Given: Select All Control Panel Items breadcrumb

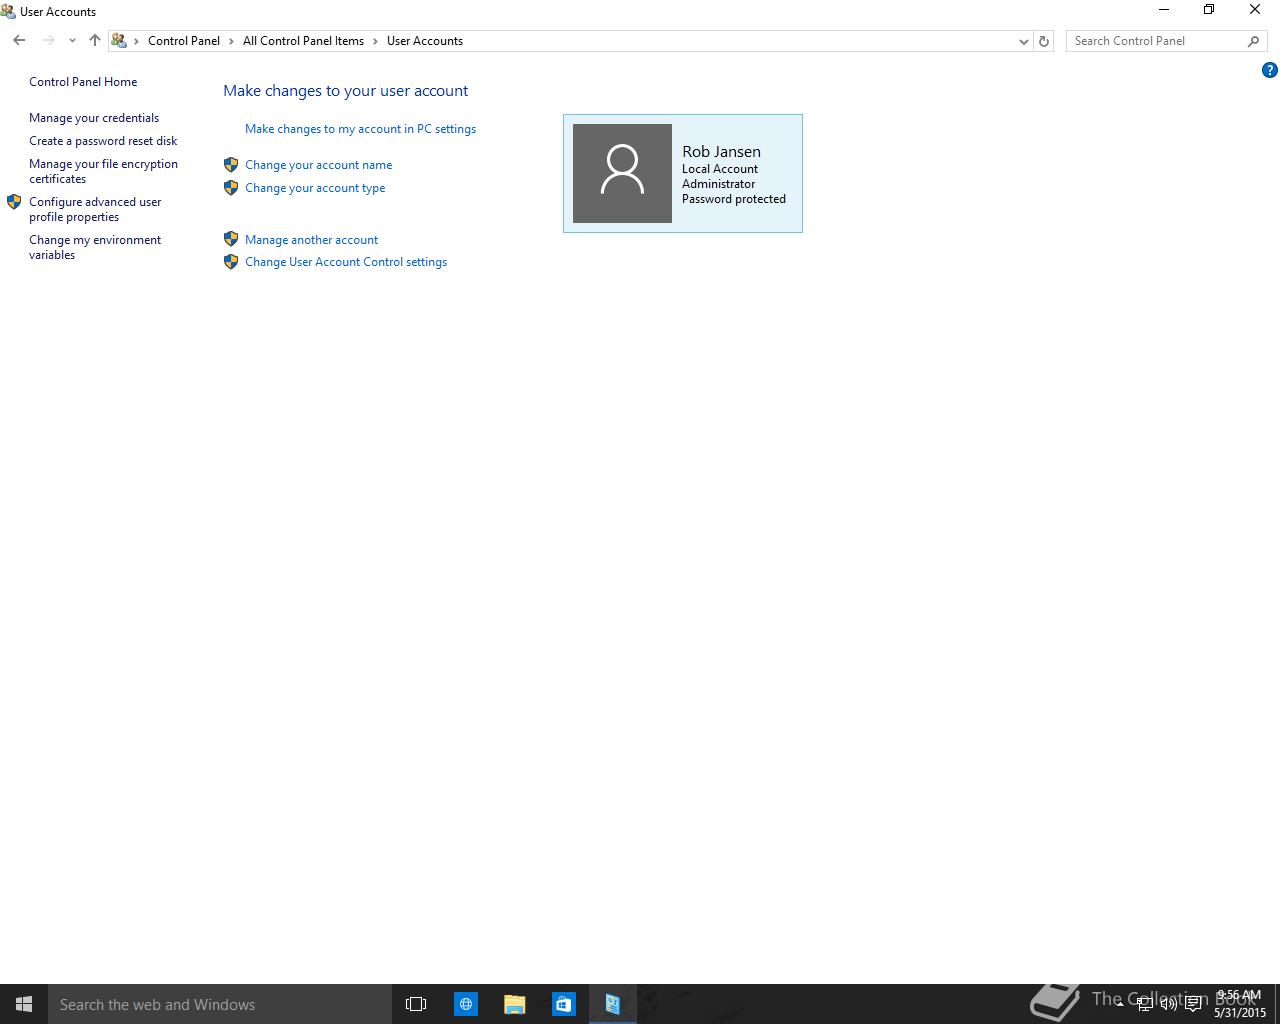Looking at the screenshot, I should click(x=303, y=41).
